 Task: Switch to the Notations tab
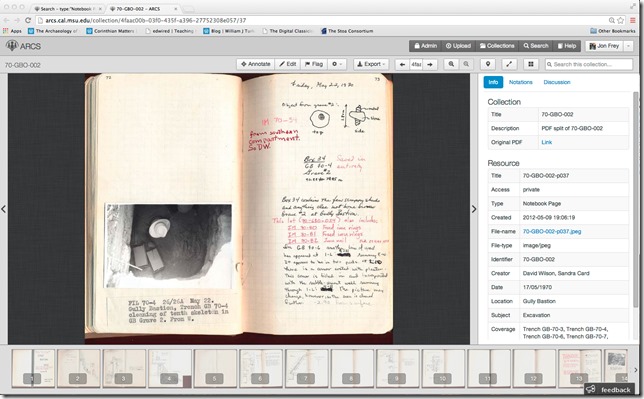tap(520, 82)
